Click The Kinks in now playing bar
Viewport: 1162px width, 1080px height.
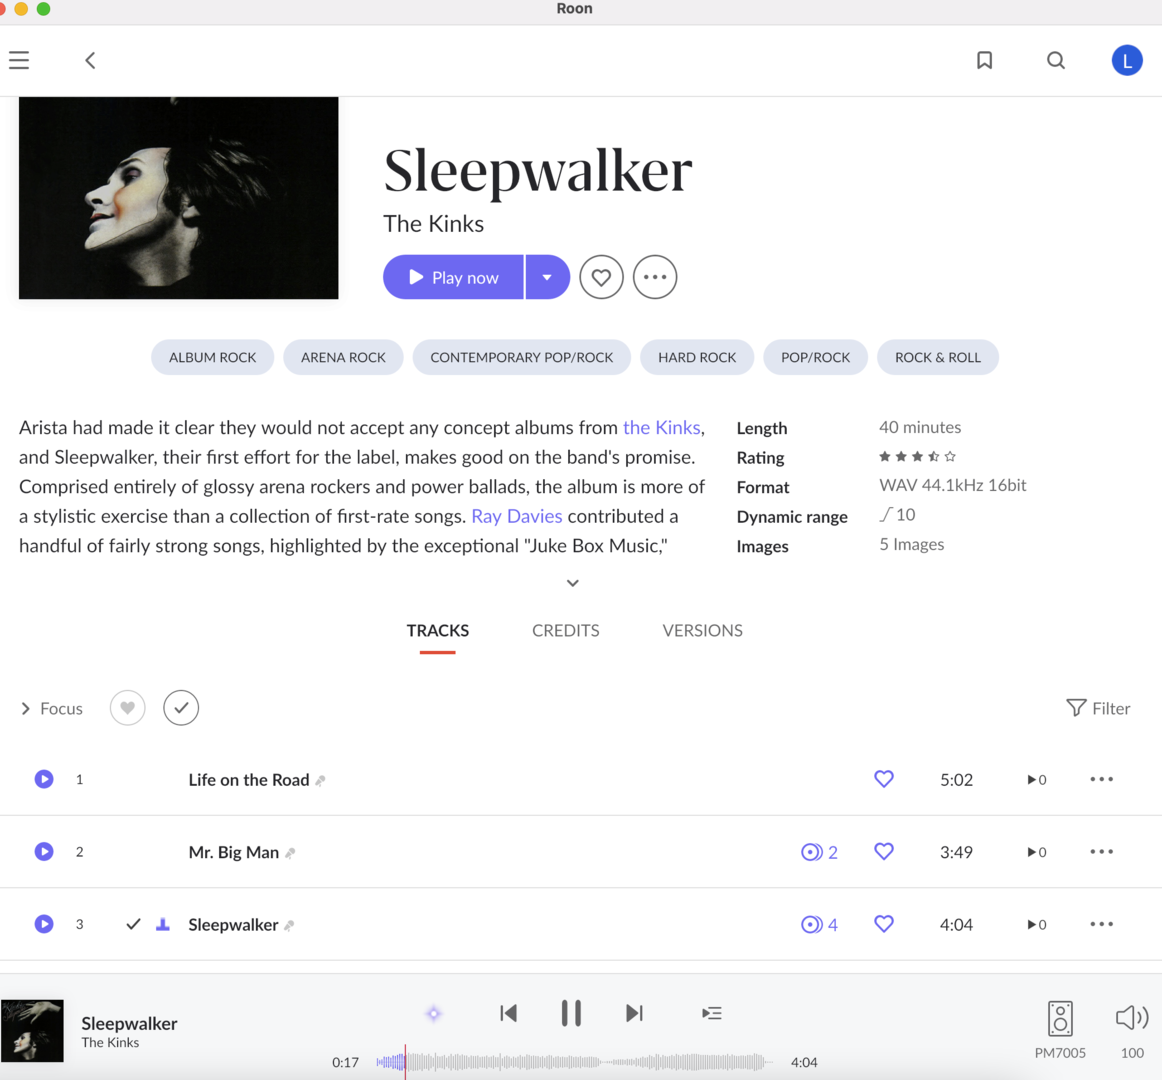(110, 1043)
